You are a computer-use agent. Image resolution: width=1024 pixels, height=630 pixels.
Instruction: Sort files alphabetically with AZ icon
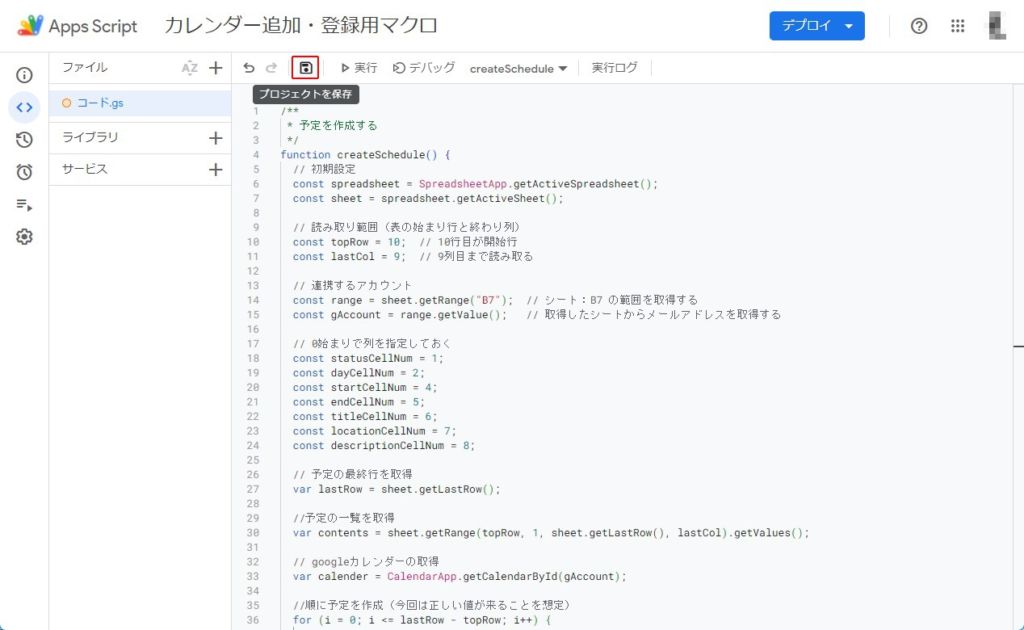[x=190, y=68]
